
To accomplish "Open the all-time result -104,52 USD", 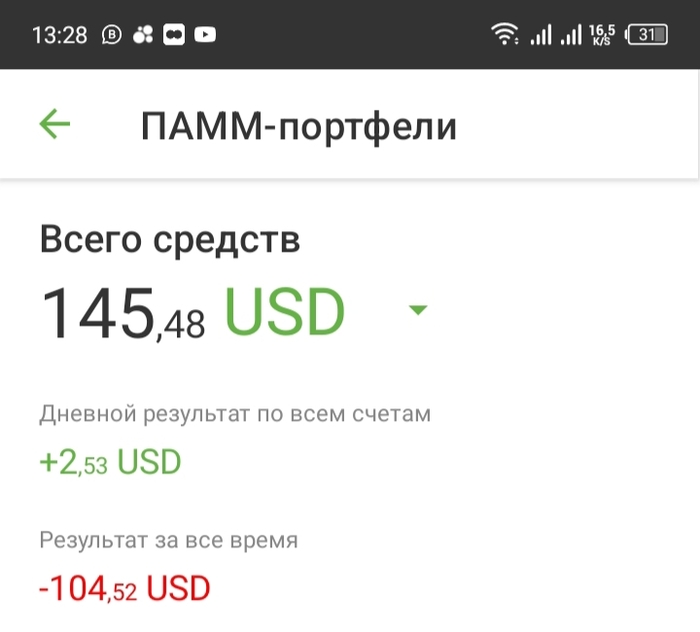I will (x=125, y=589).
